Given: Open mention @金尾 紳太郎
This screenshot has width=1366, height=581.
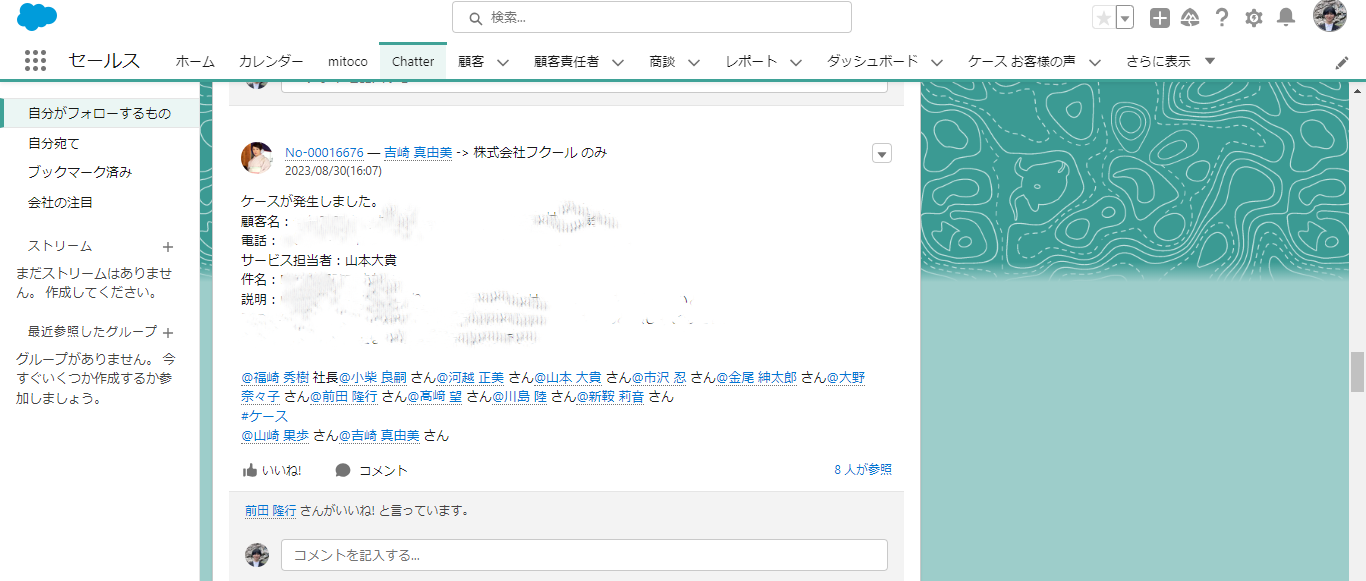Looking at the screenshot, I should tap(756, 378).
